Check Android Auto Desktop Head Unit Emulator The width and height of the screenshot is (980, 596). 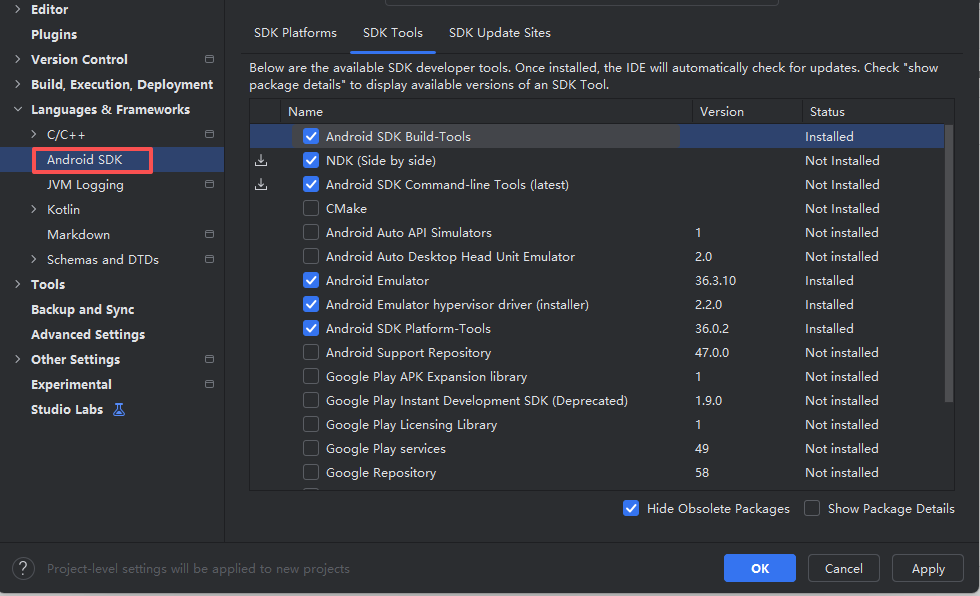(x=311, y=256)
